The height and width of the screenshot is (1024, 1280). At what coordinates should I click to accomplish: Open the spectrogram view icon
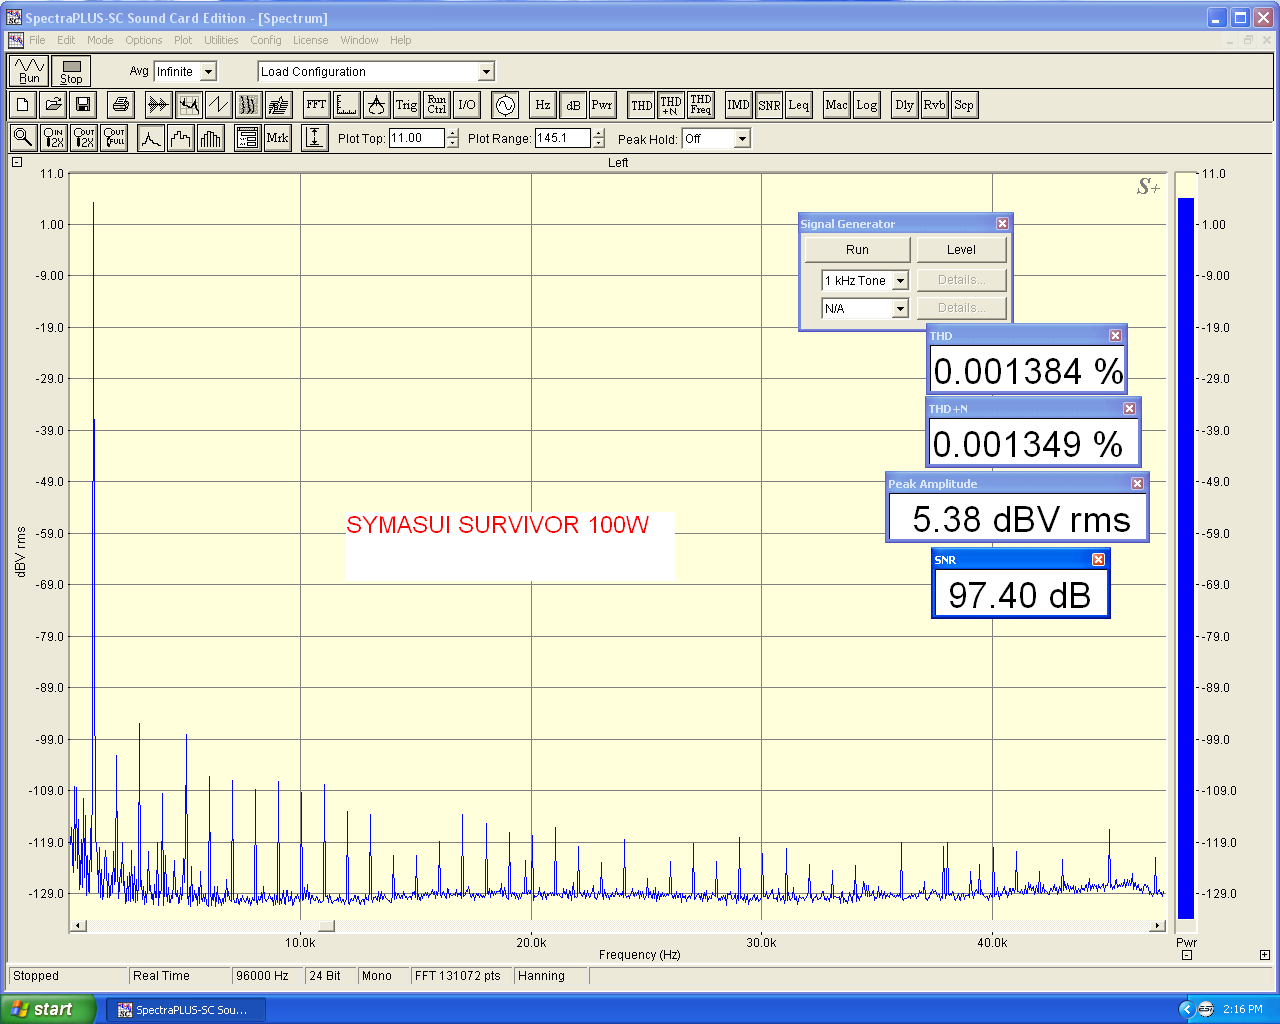[x=248, y=105]
